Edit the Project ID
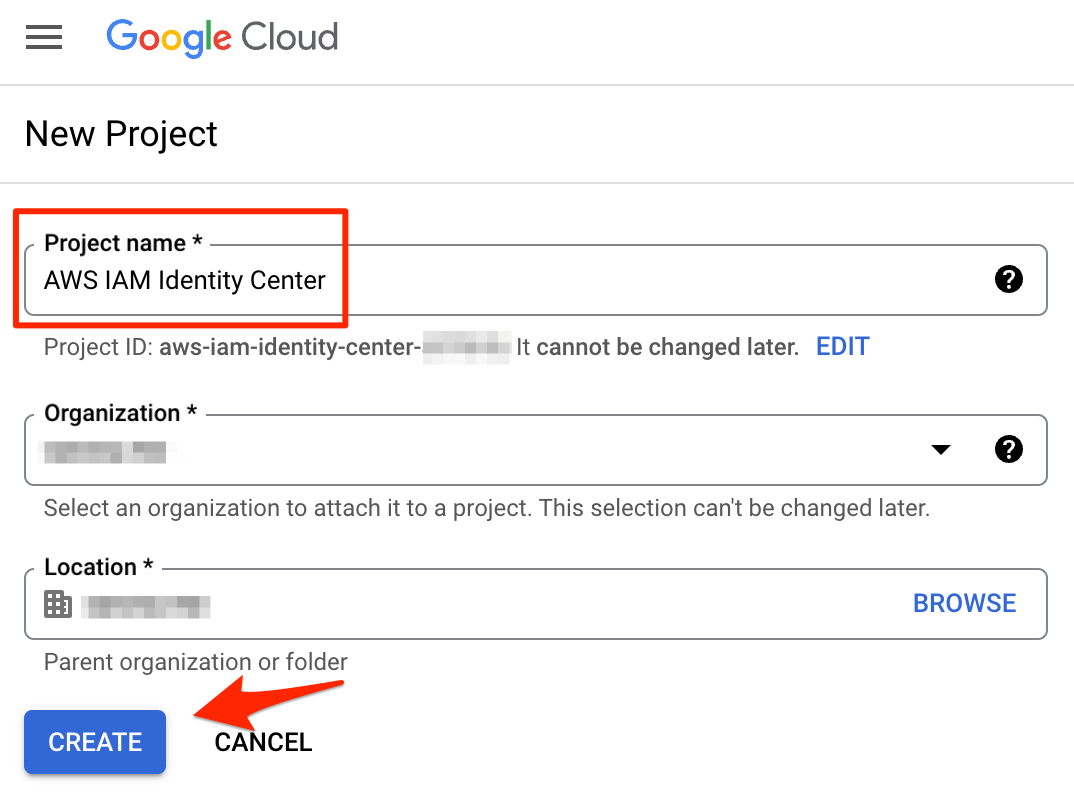The height and width of the screenshot is (806, 1074). 842,347
